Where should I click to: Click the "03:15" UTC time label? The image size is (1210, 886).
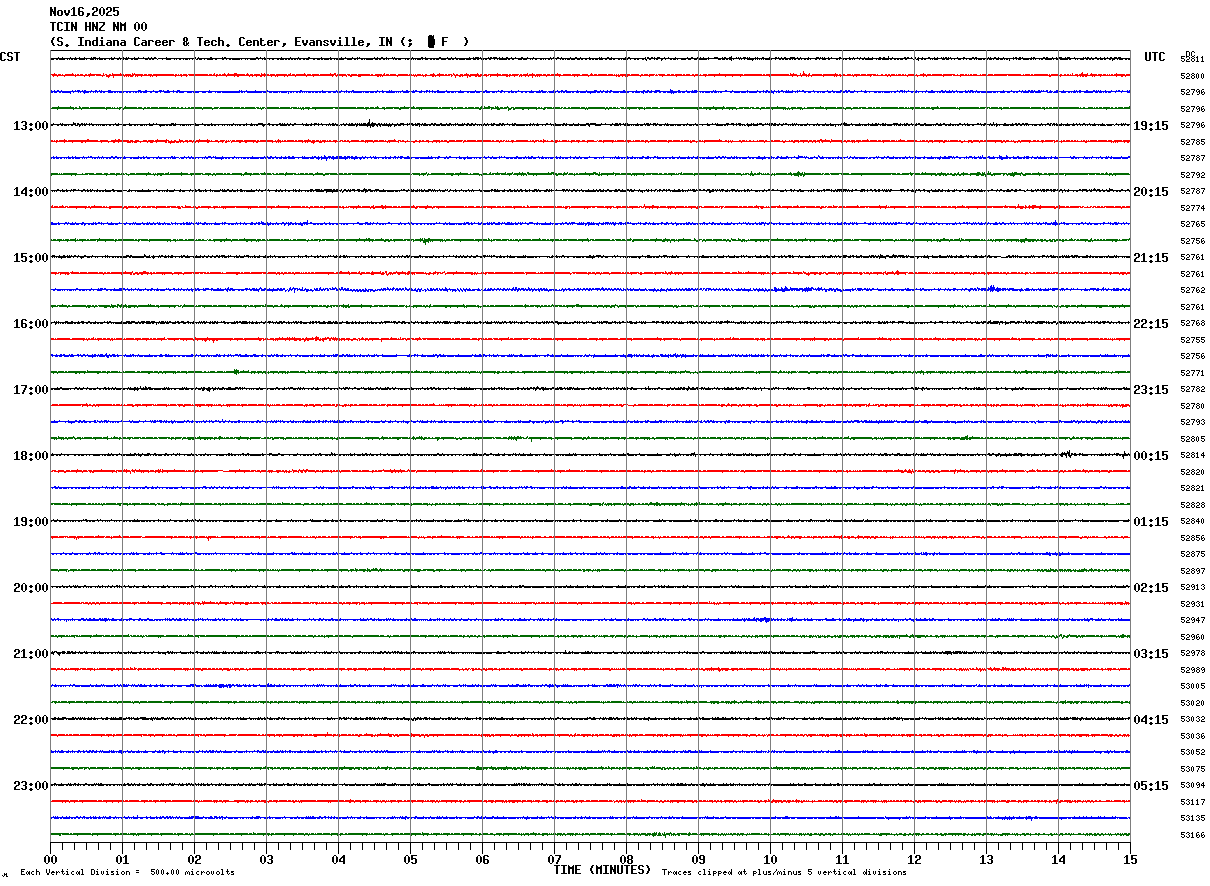pos(1151,654)
